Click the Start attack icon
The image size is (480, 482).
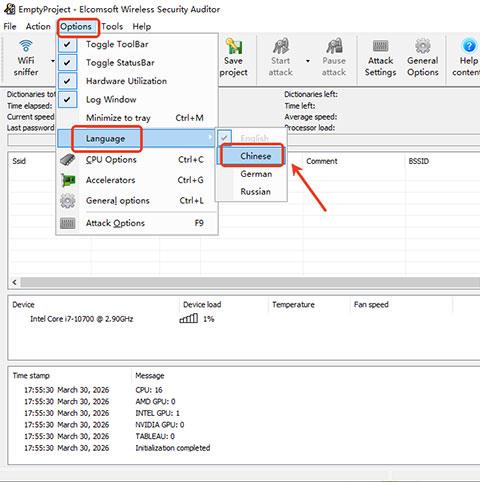[x=281, y=46]
